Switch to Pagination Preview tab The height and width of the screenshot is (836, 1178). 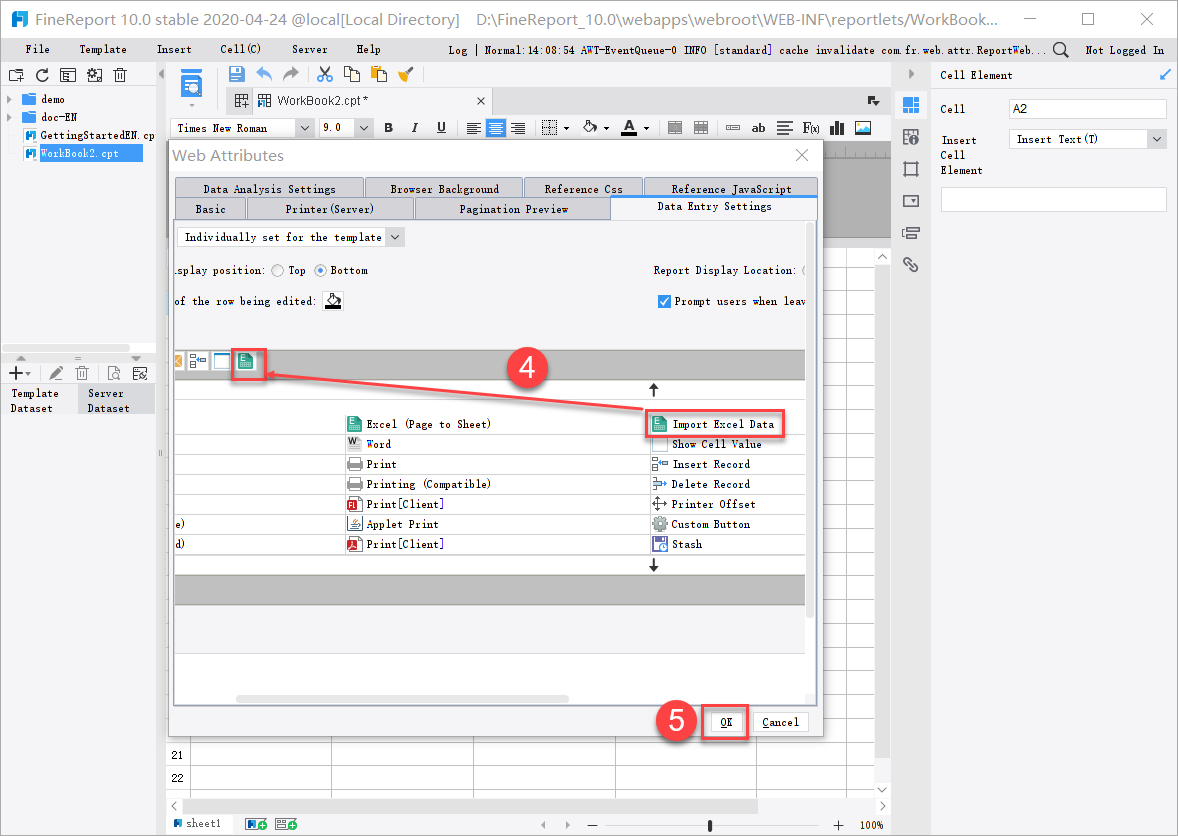click(514, 209)
